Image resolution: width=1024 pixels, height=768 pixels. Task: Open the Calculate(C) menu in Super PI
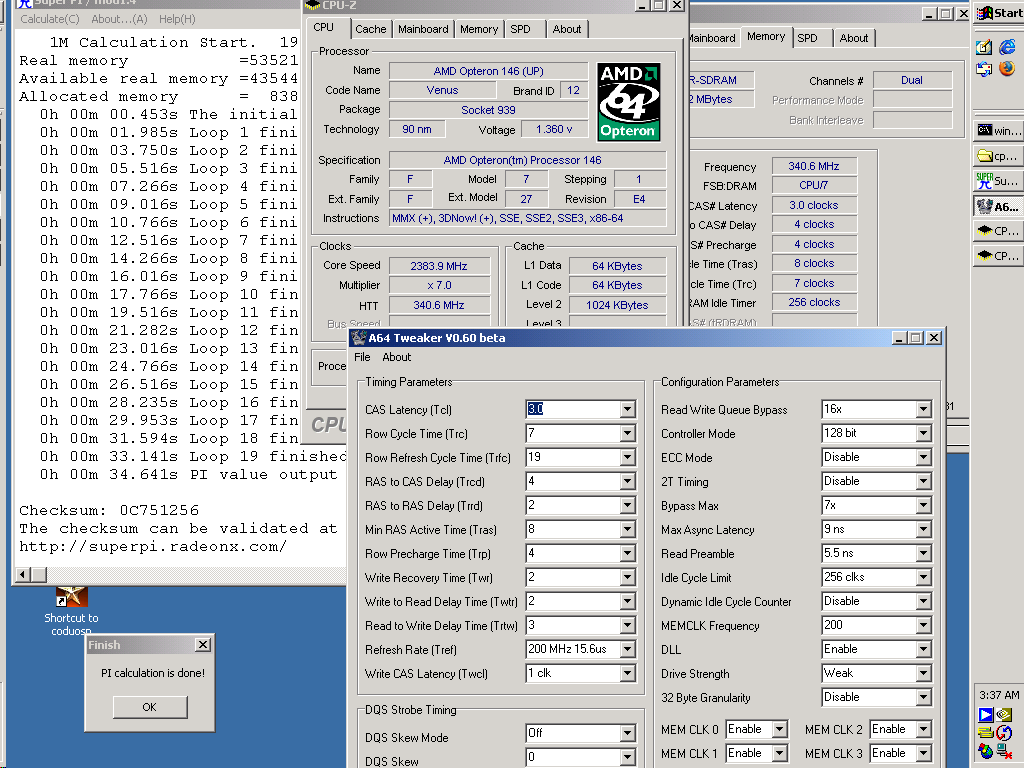[x=50, y=19]
